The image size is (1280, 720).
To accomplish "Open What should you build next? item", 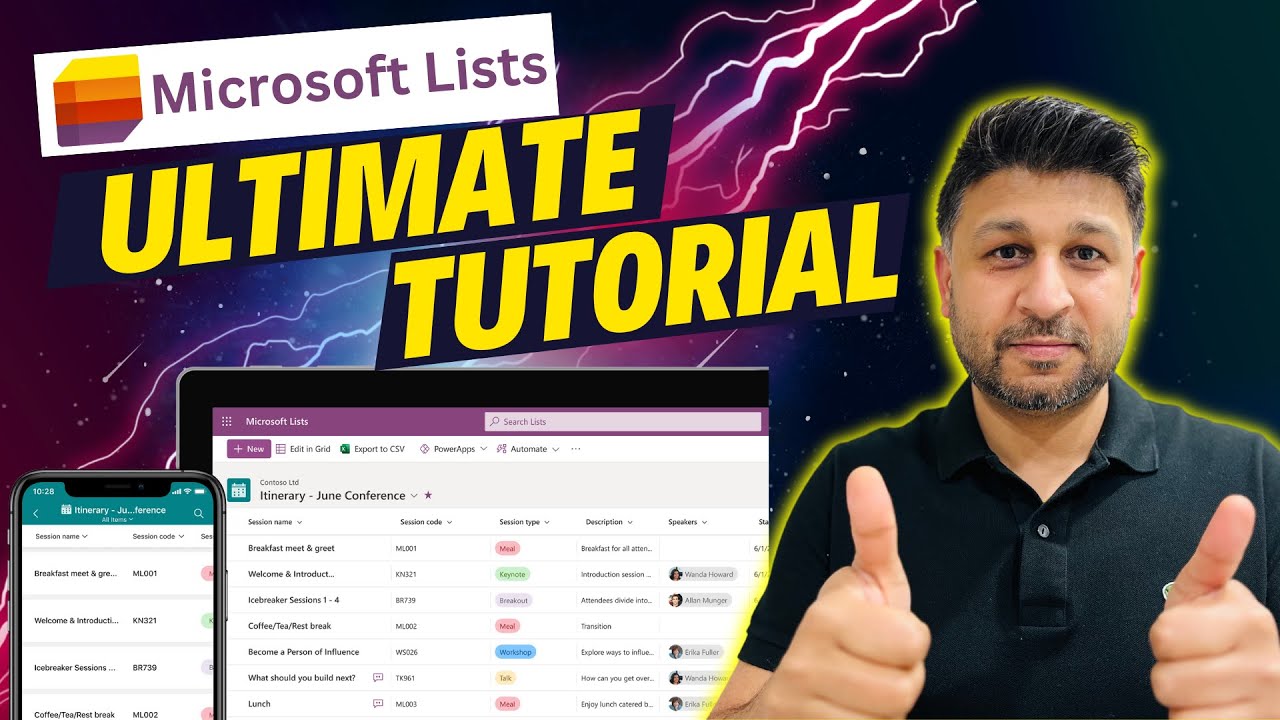I will pos(301,678).
